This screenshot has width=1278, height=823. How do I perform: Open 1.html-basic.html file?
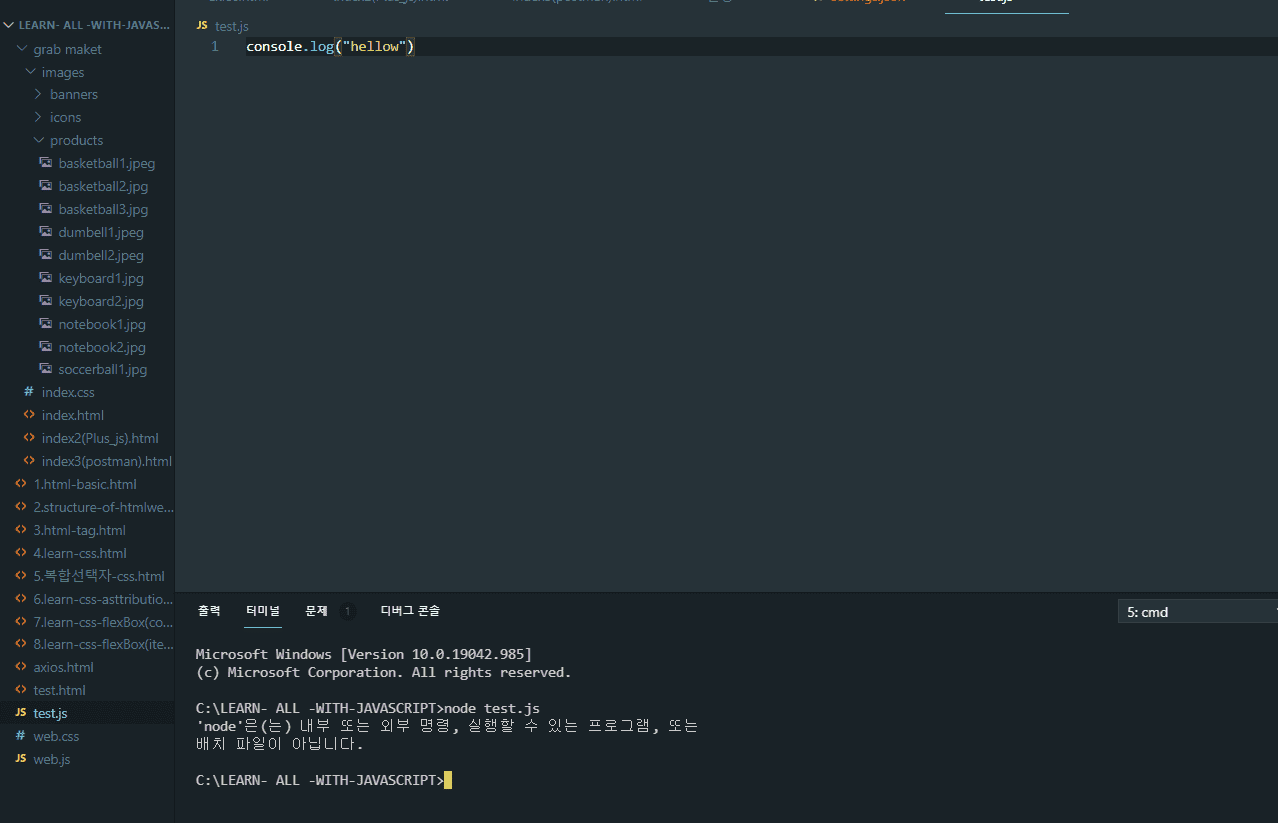point(87,484)
